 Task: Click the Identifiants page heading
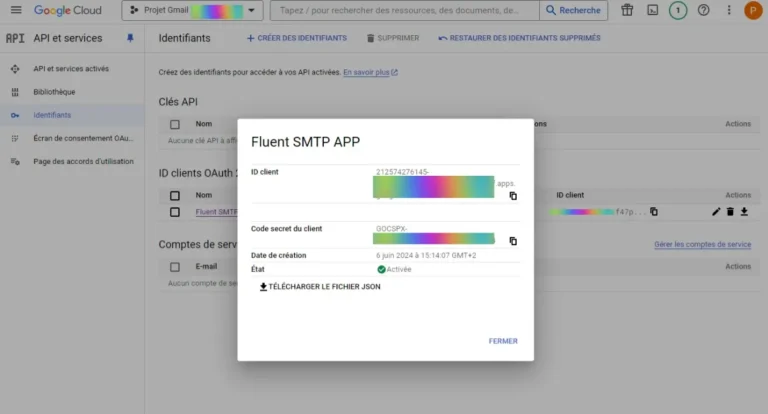click(184, 38)
